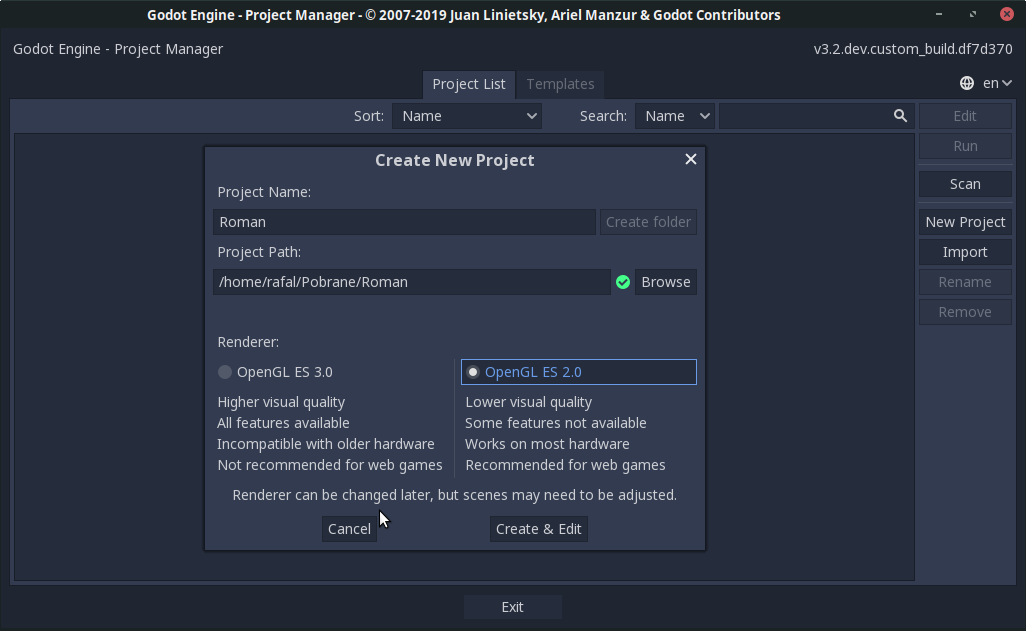Focus the project search text field
The width and height of the screenshot is (1026, 631).
(x=816, y=116)
